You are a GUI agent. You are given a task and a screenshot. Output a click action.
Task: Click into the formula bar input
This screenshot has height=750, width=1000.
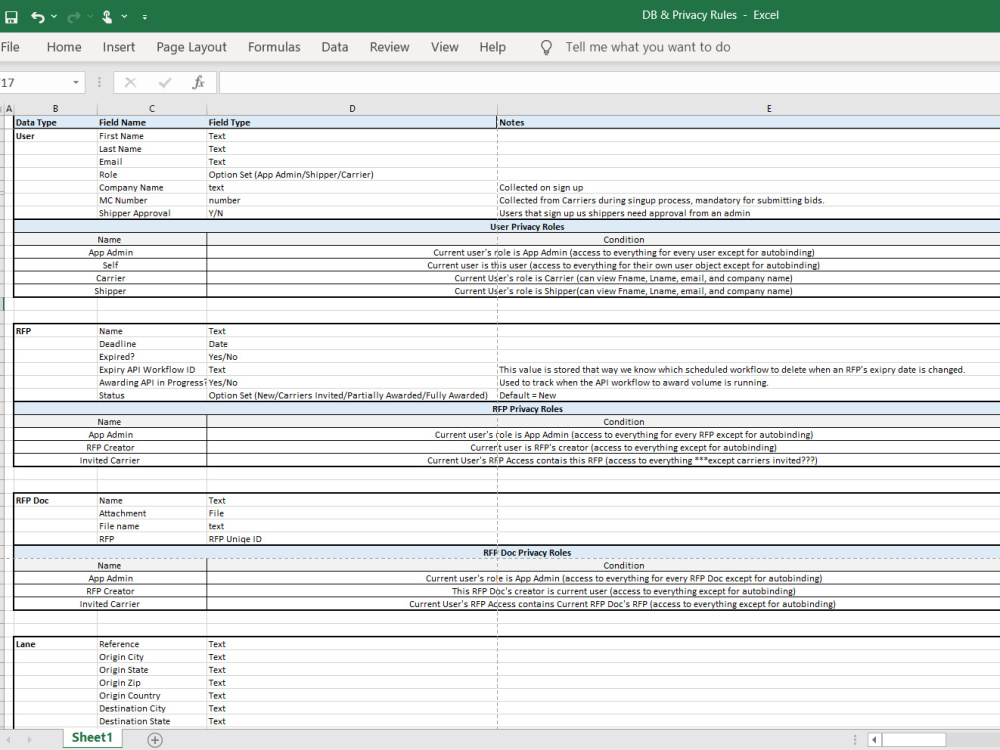pos(609,82)
